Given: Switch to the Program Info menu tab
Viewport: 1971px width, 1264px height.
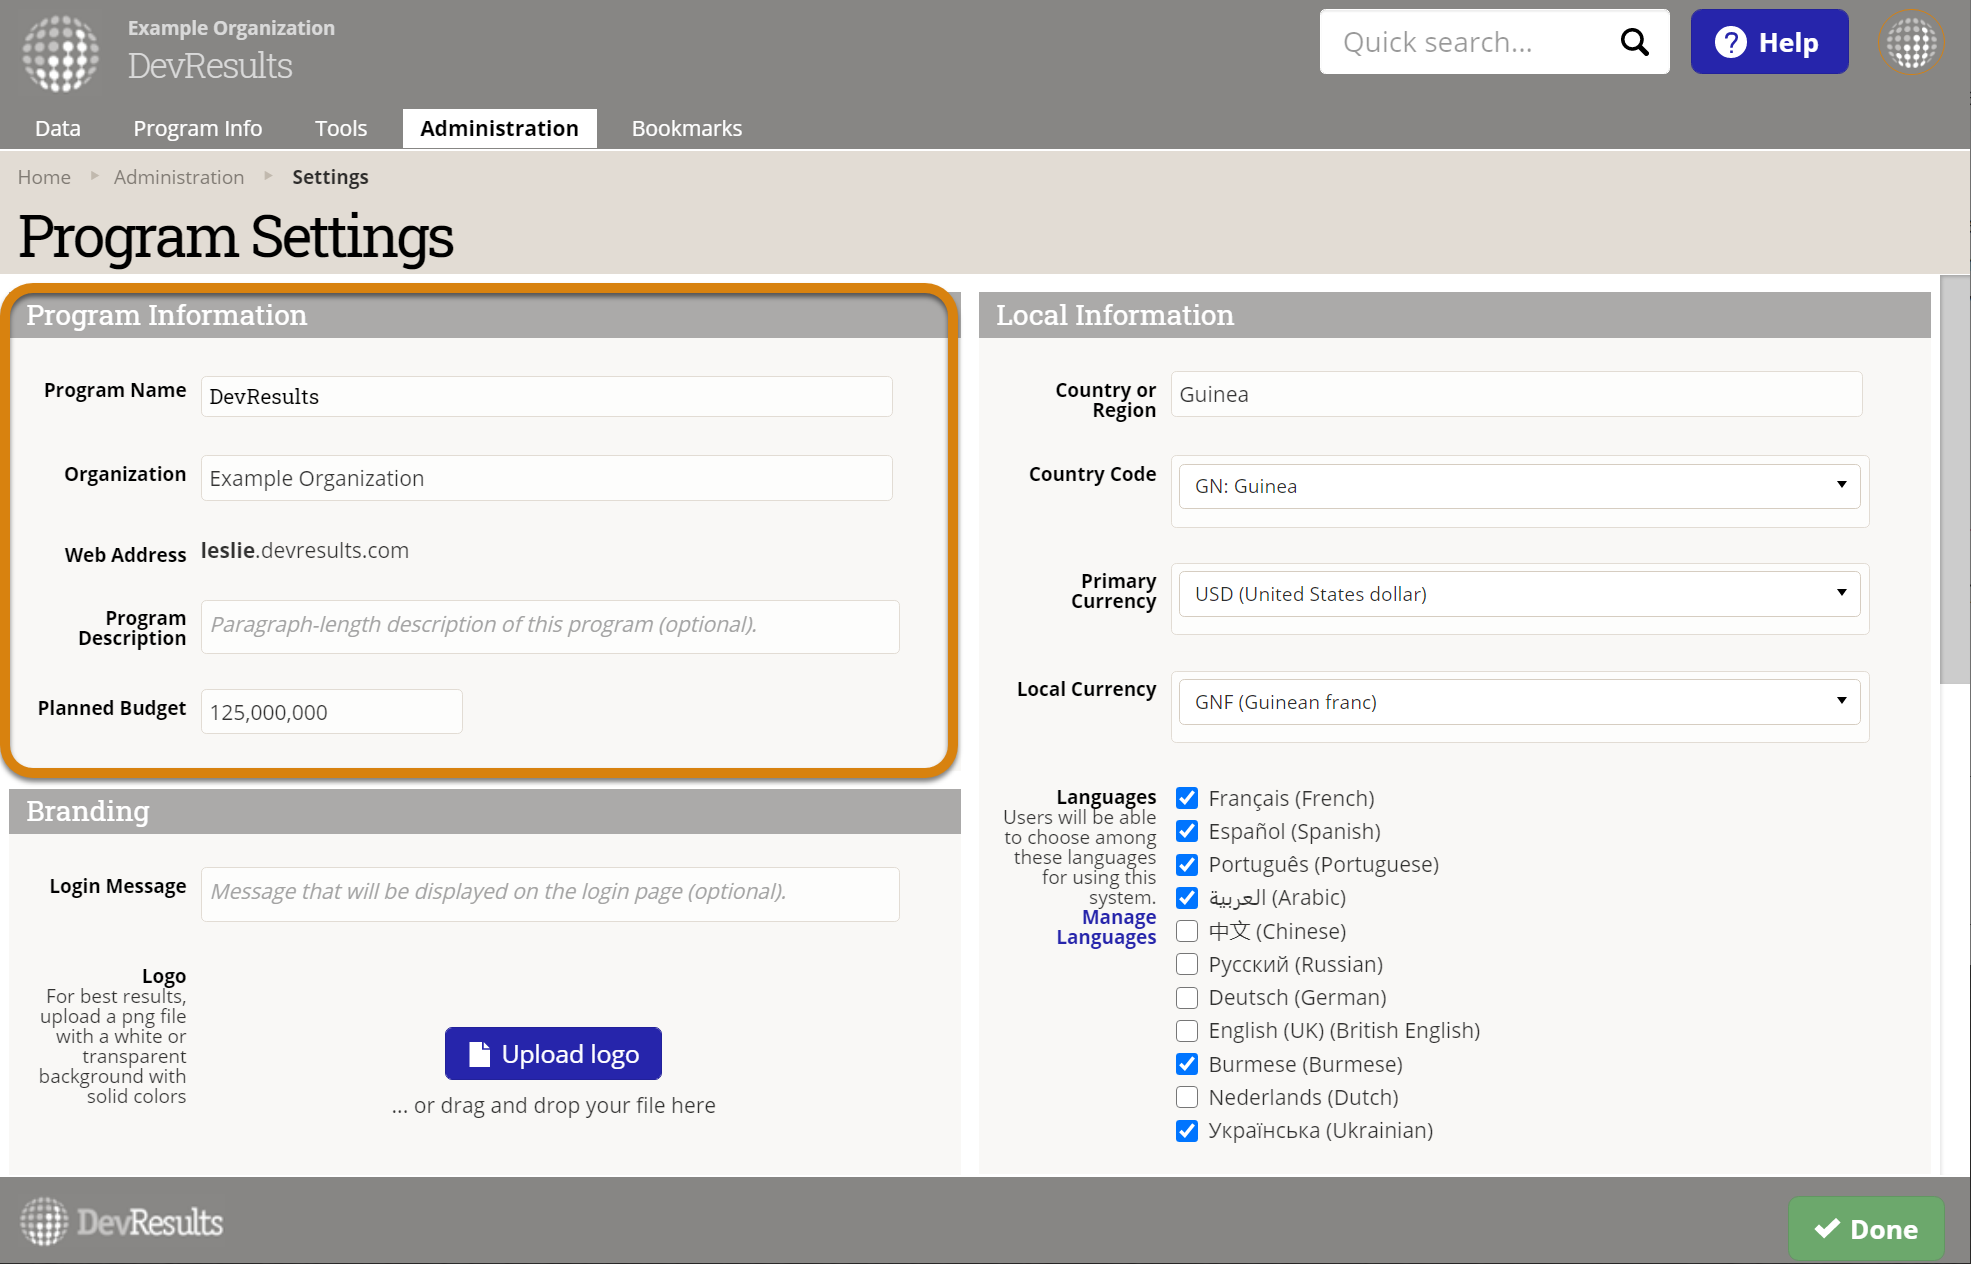Looking at the screenshot, I should coord(197,128).
